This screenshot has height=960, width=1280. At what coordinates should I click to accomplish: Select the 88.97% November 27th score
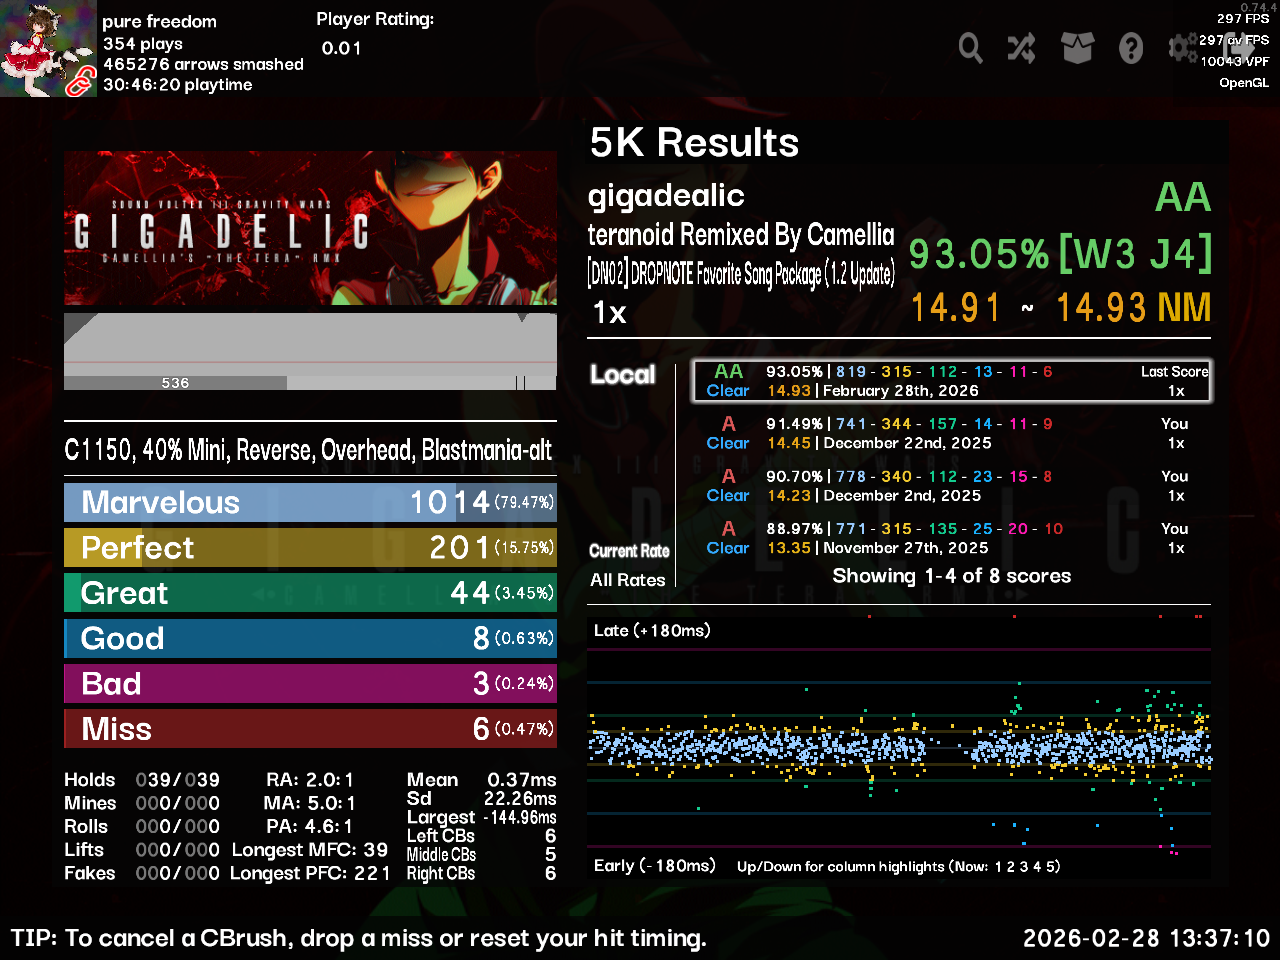[x=950, y=538]
